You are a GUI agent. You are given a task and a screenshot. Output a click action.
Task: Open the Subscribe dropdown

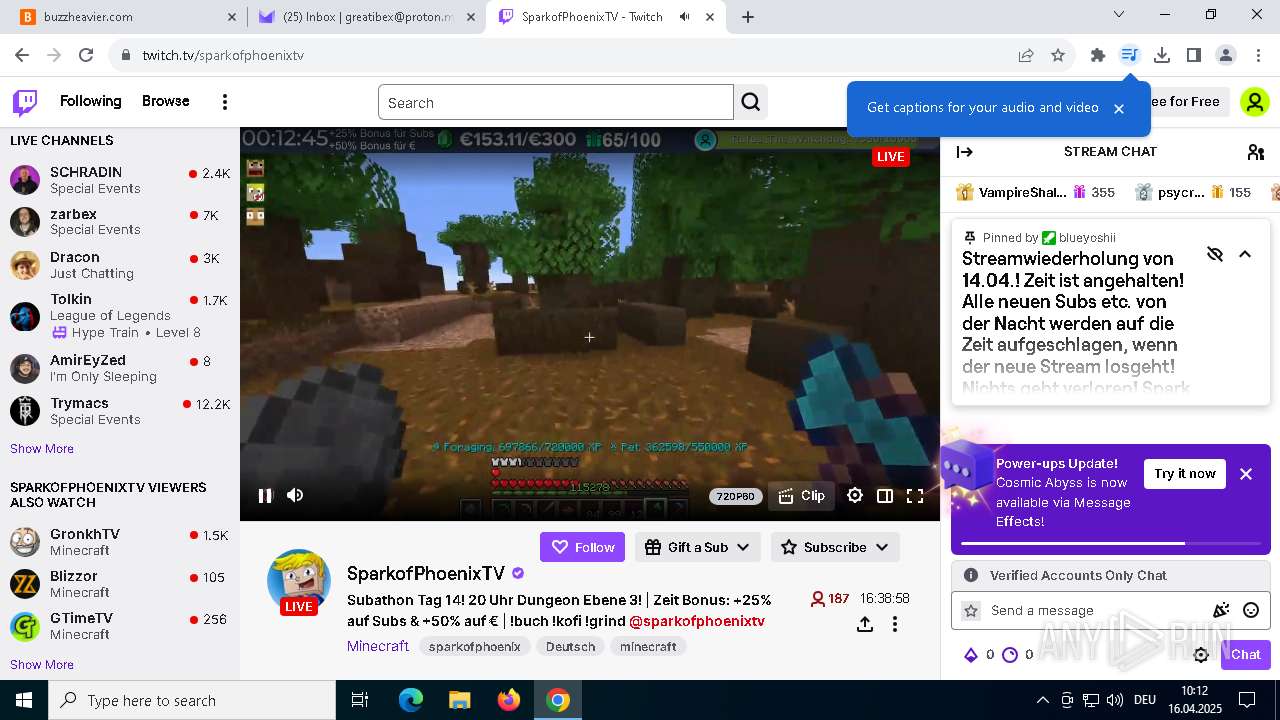point(835,547)
